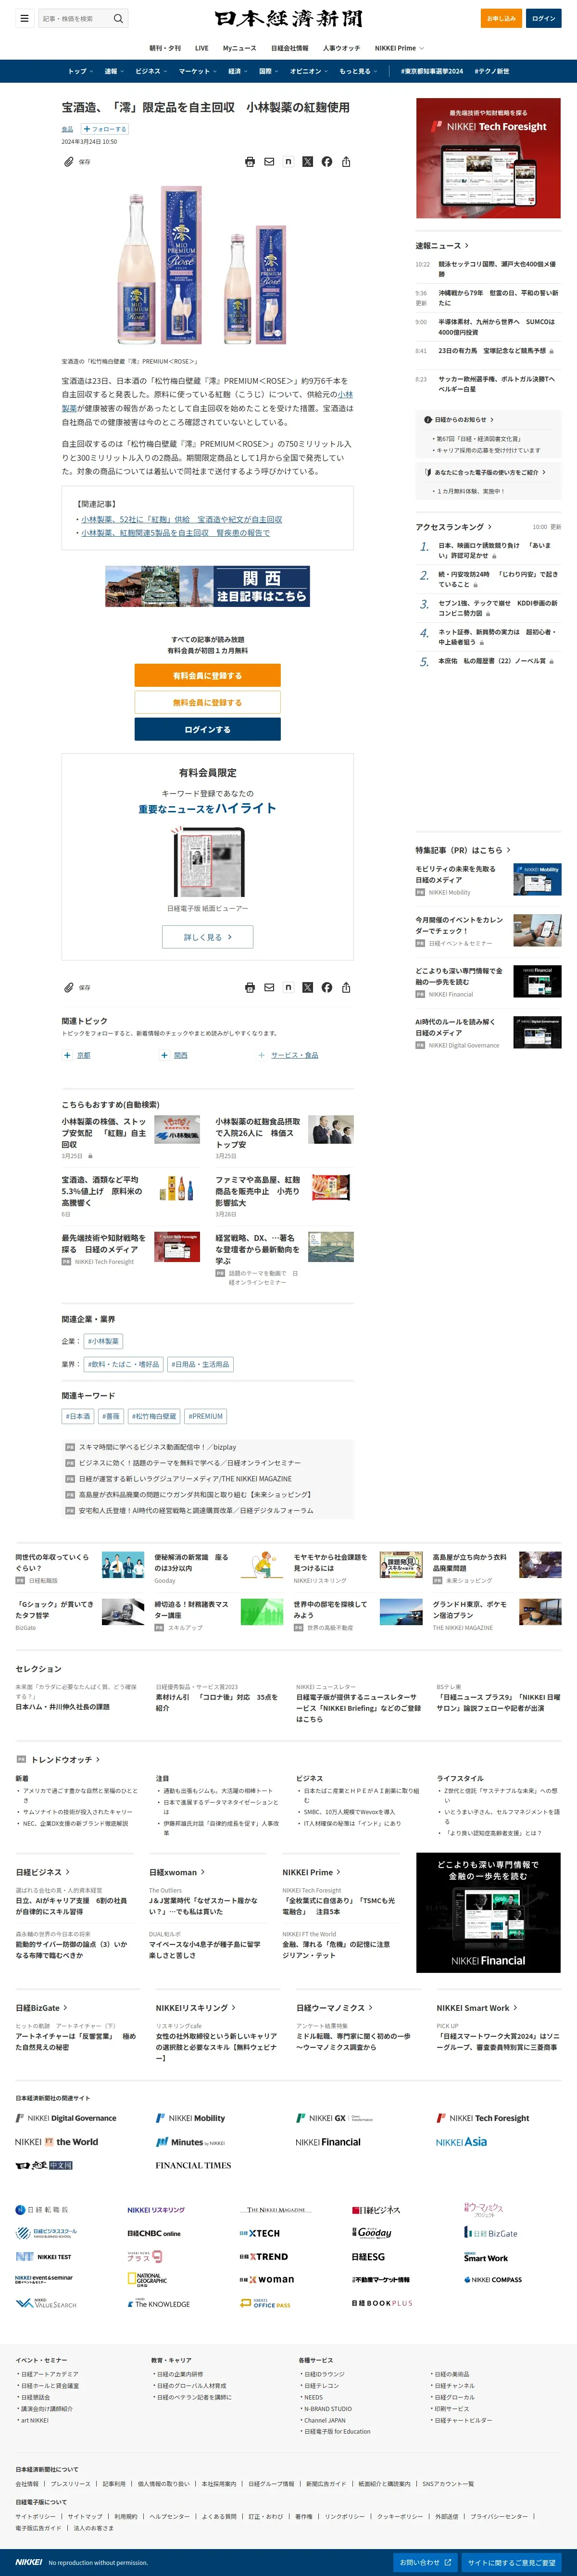Click the magnifier search icon
The image size is (577, 2576).
[118, 18]
